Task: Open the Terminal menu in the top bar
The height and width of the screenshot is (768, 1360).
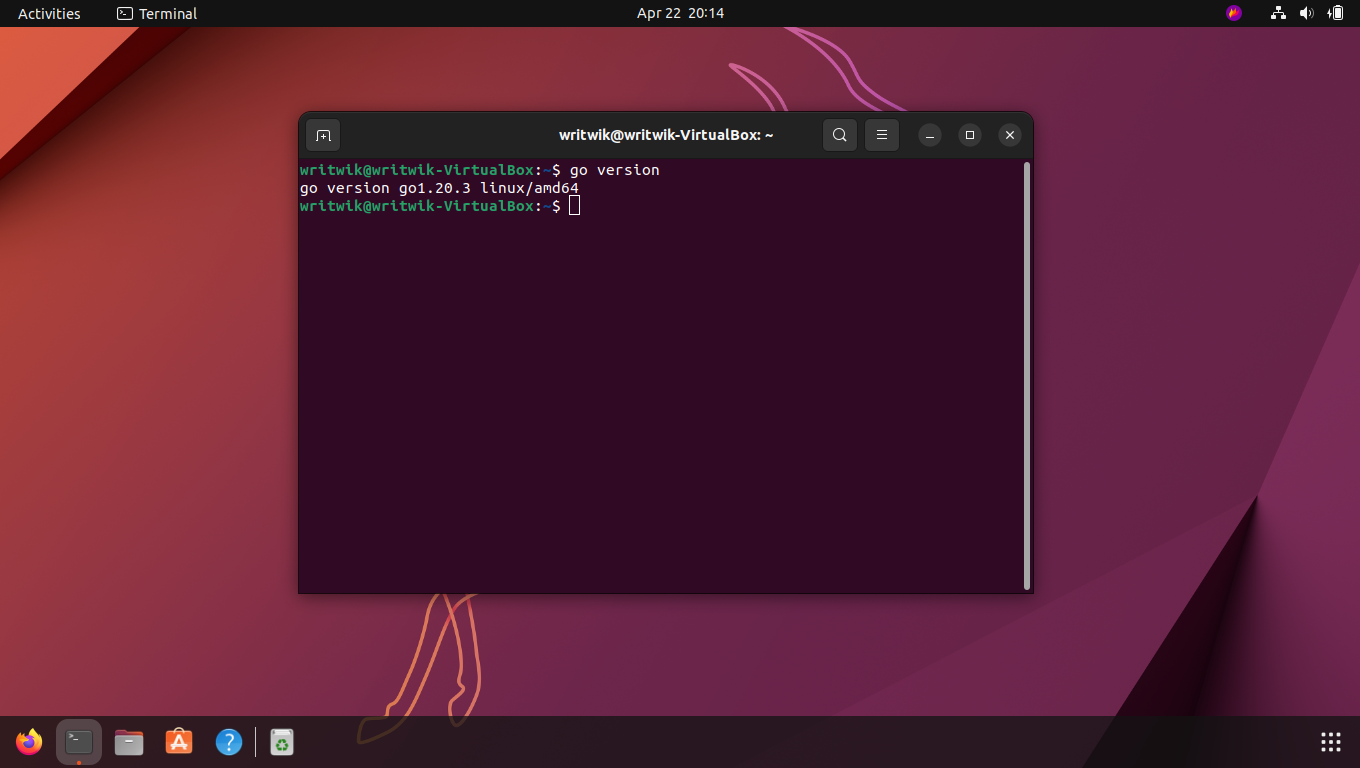Action: click(x=156, y=13)
